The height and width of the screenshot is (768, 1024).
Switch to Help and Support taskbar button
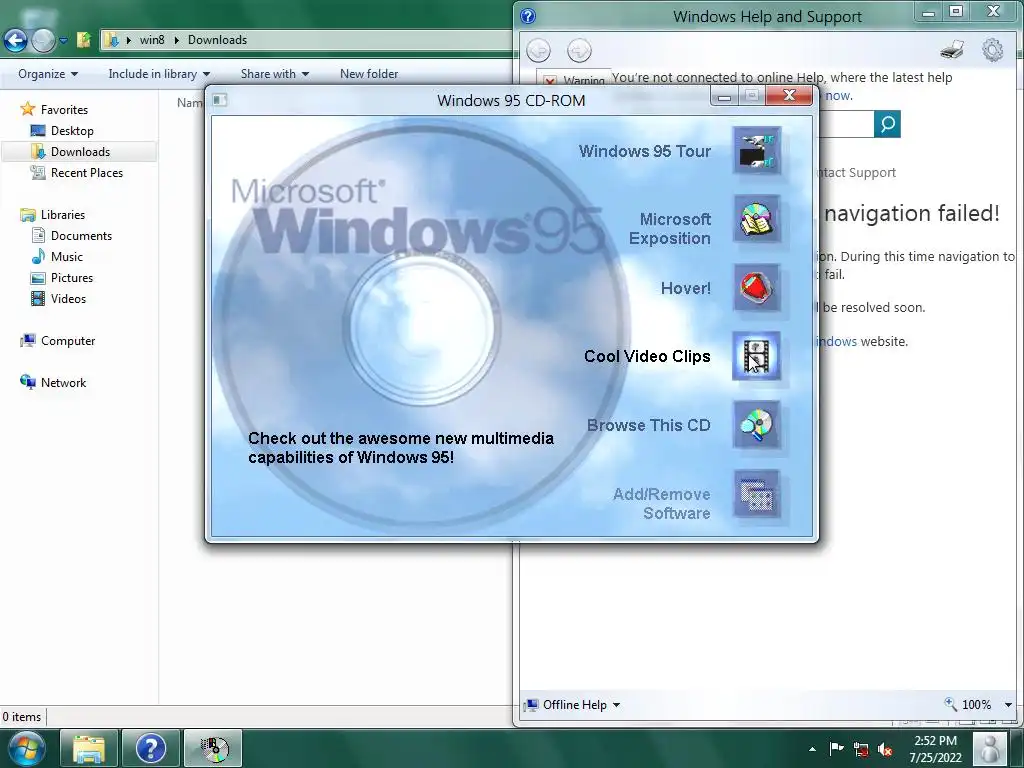150,748
